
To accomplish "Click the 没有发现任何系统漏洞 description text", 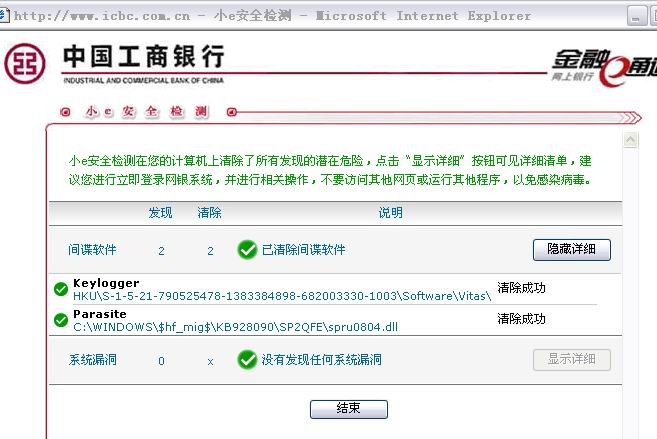I will pos(321,359).
